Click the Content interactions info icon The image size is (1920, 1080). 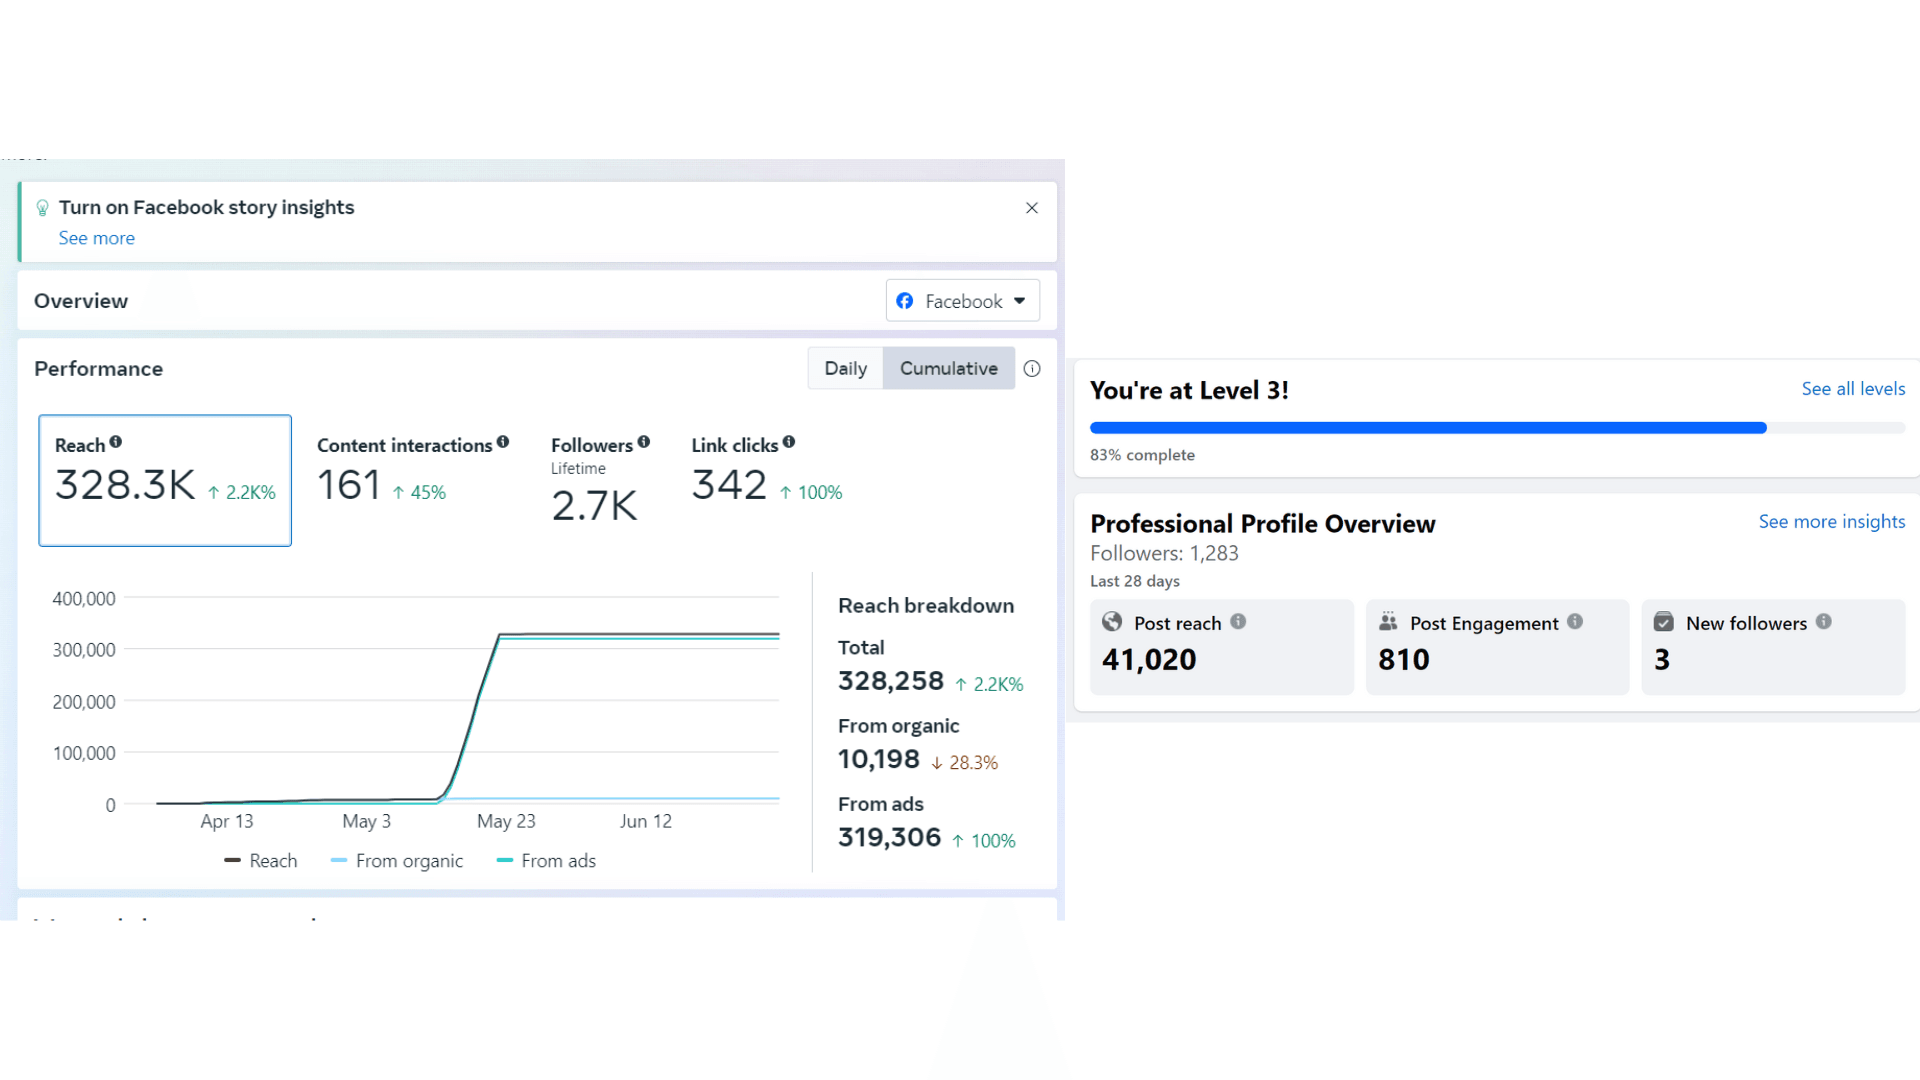click(503, 442)
